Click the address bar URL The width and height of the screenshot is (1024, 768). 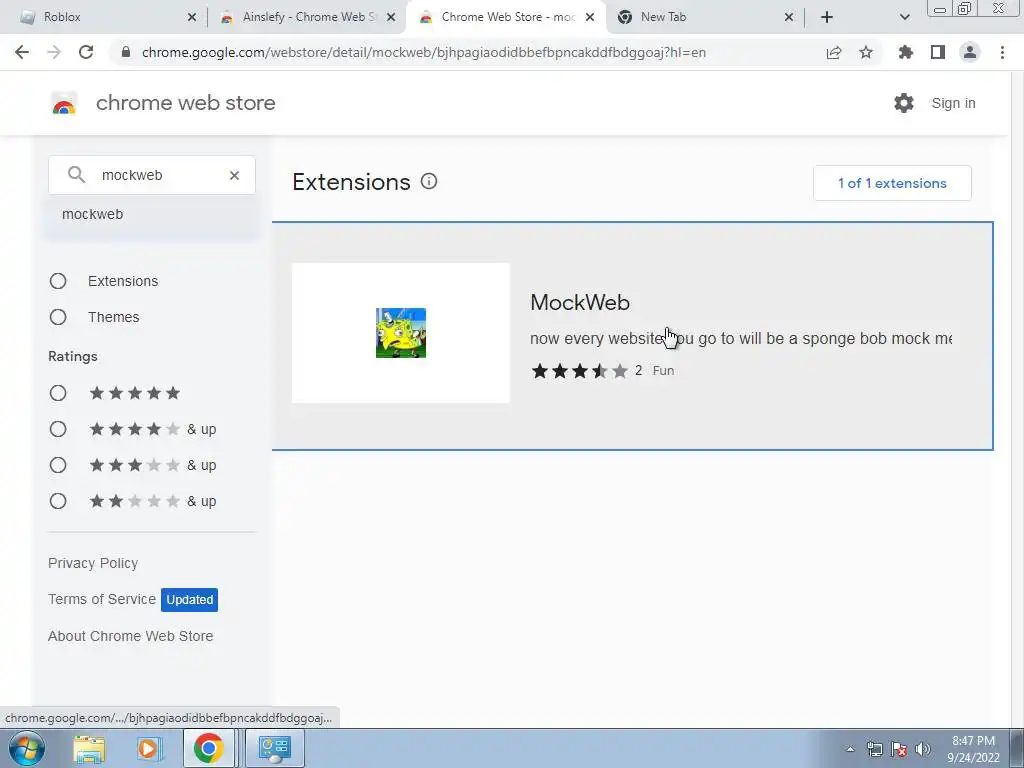pos(424,52)
